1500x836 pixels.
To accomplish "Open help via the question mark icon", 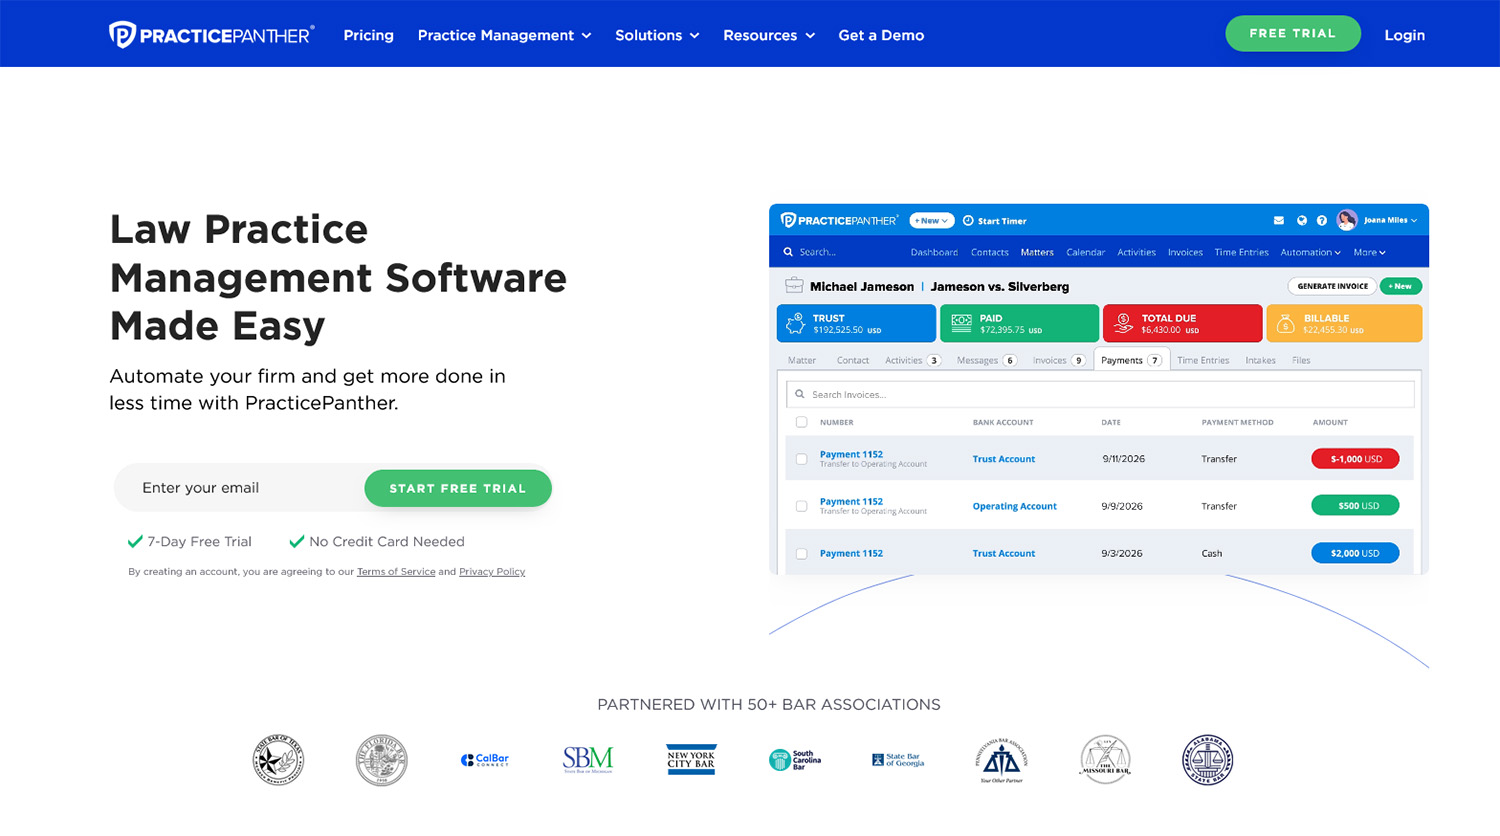I will [x=1322, y=220].
